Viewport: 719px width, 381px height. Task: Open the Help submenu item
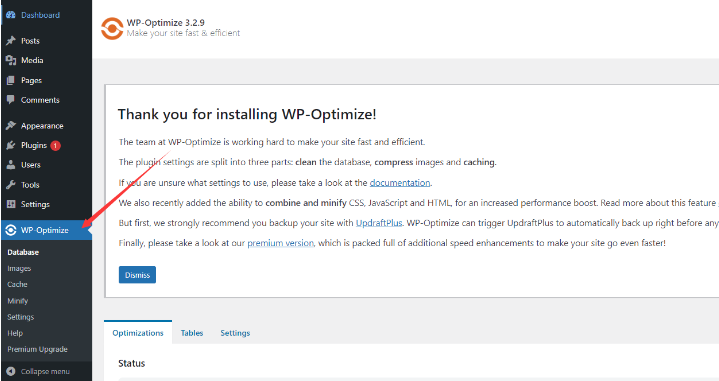(15, 333)
